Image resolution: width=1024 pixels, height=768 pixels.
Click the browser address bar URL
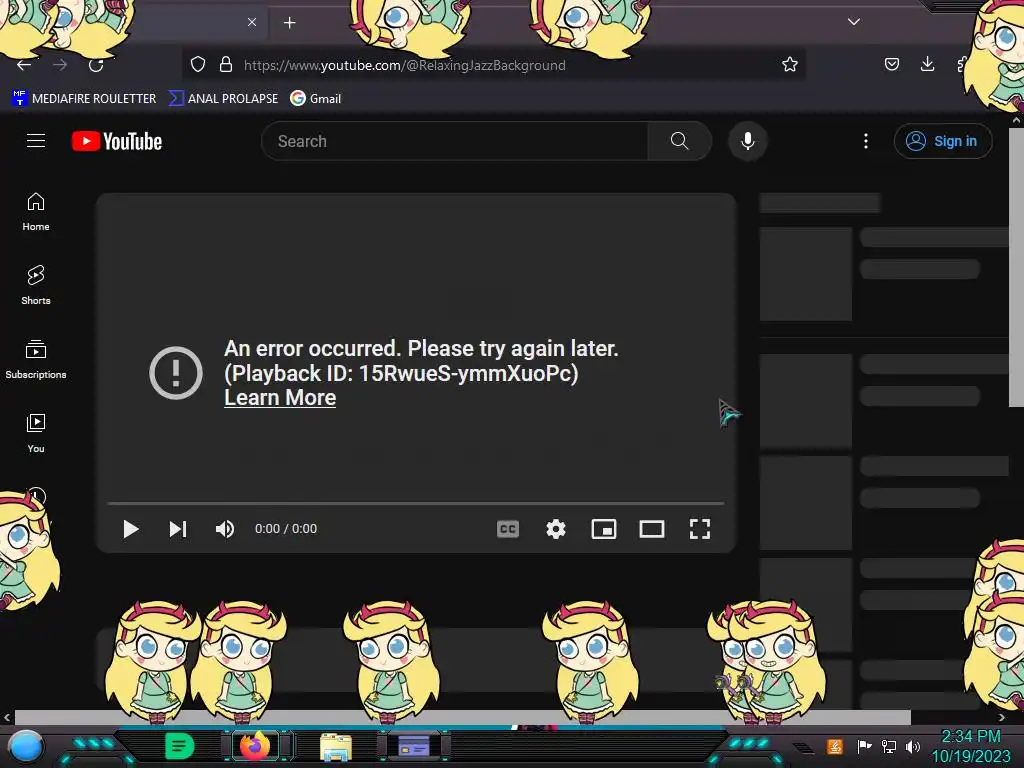pos(404,65)
